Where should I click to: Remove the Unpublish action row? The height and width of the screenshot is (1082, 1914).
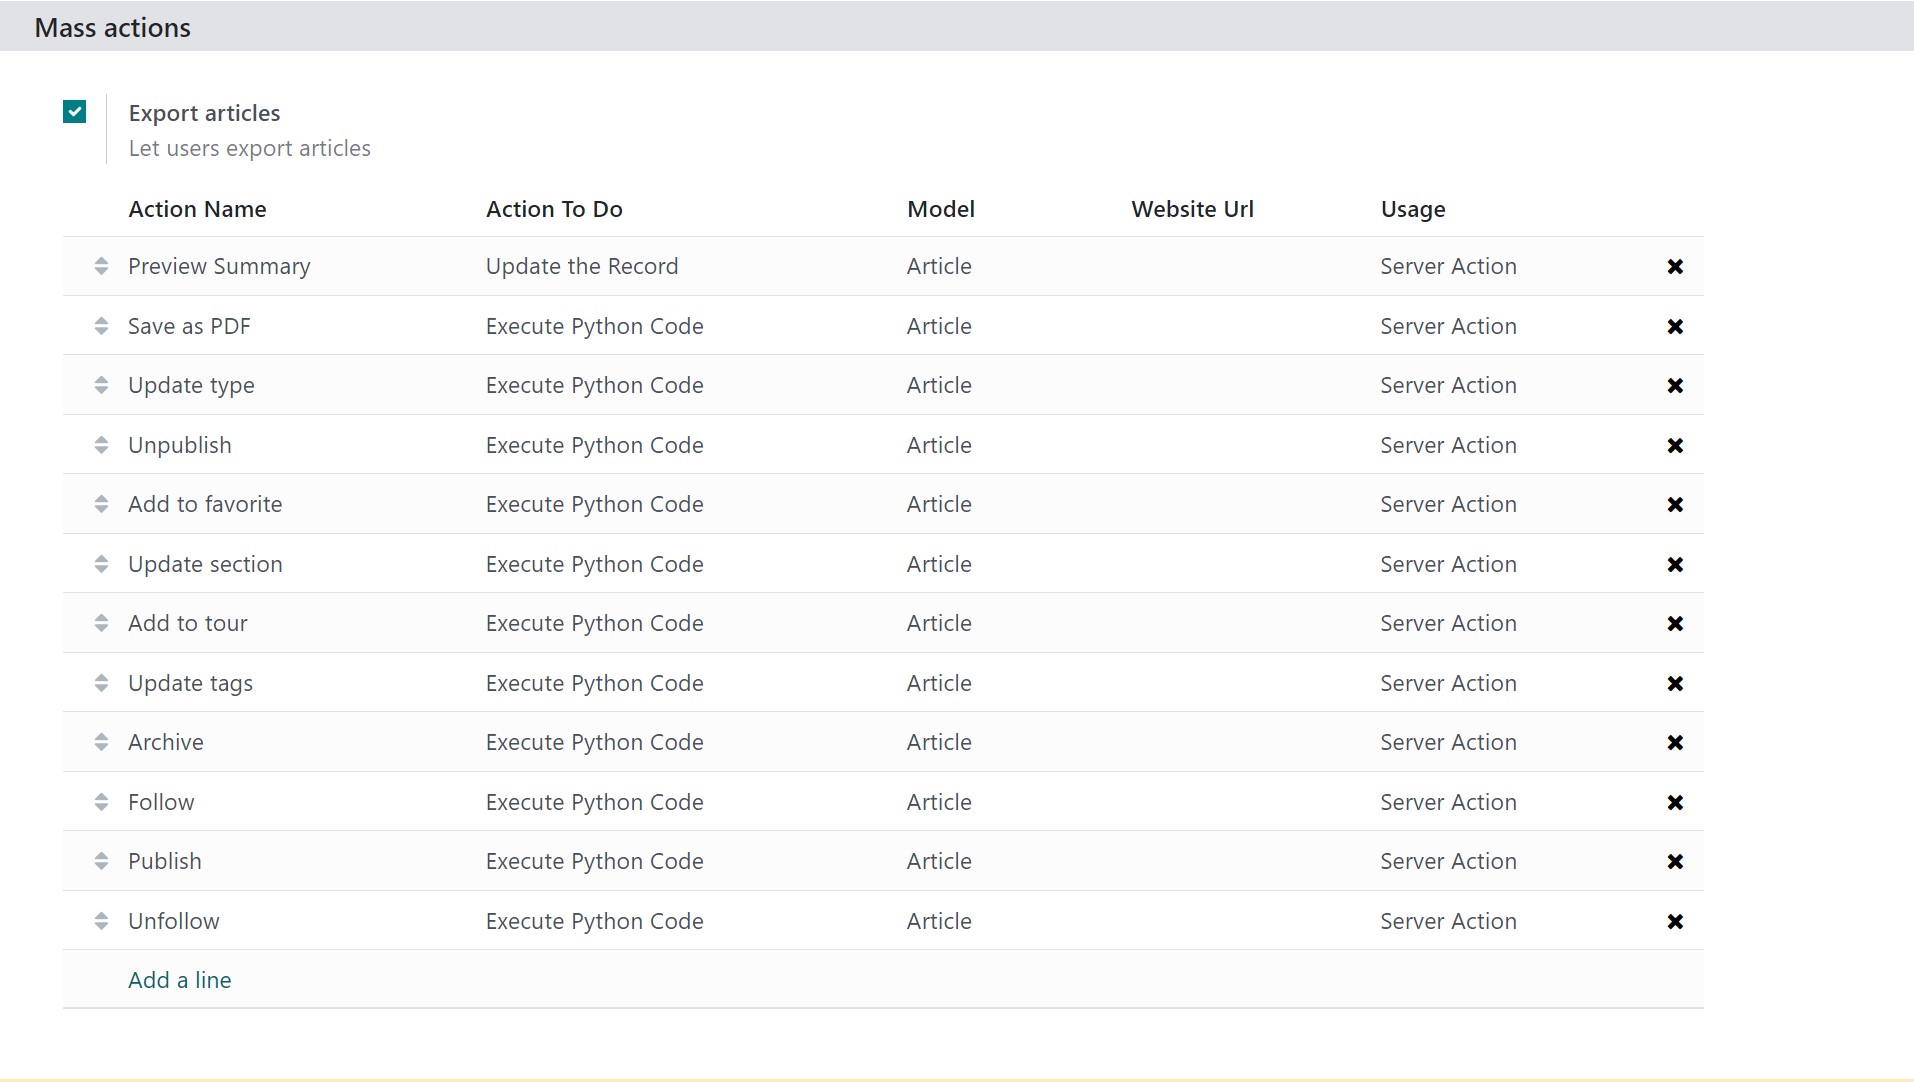pyautogui.click(x=1675, y=446)
